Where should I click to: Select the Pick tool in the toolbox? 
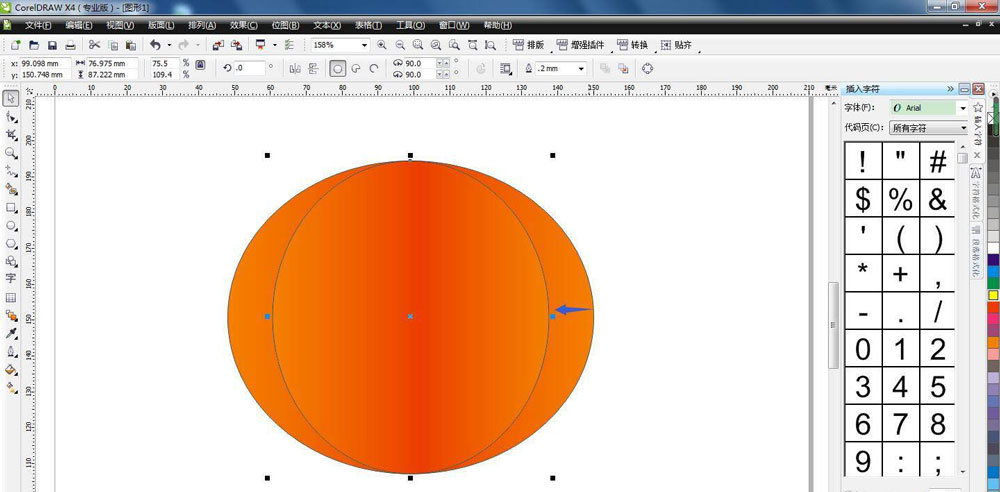tap(11, 98)
